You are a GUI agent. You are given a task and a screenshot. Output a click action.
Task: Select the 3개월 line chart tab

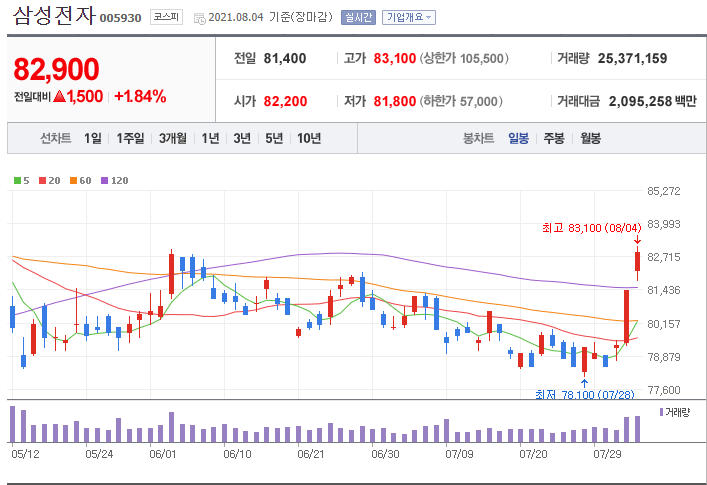[x=172, y=138]
